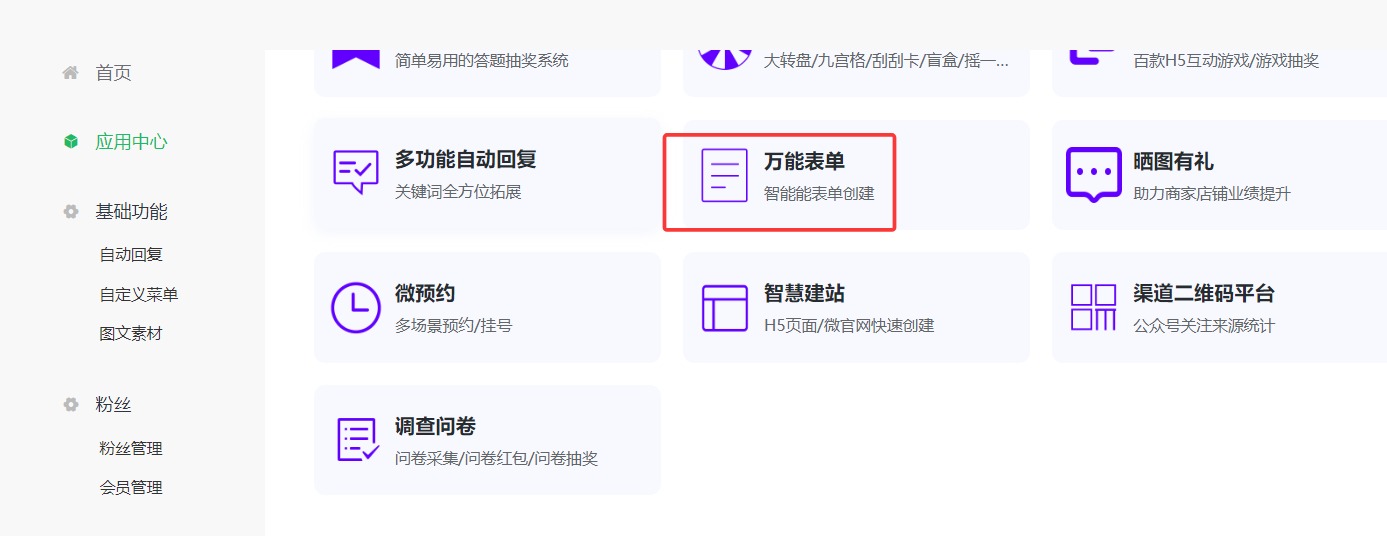Screen dimensions: 1387x536
Task: Open 应用中心 in the sidebar
Action: tap(131, 142)
